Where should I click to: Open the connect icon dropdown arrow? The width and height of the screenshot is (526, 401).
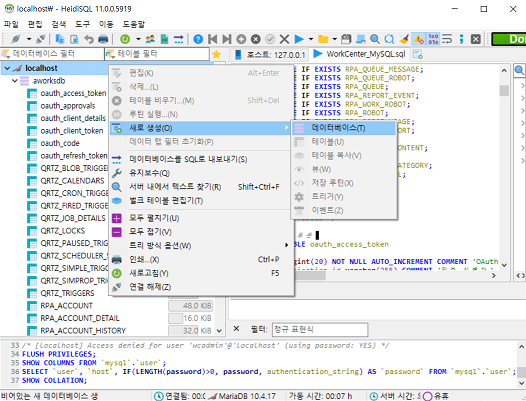click(29, 39)
